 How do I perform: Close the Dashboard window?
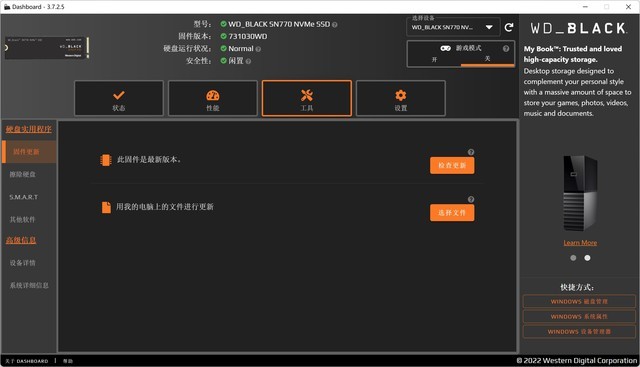click(628, 7)
